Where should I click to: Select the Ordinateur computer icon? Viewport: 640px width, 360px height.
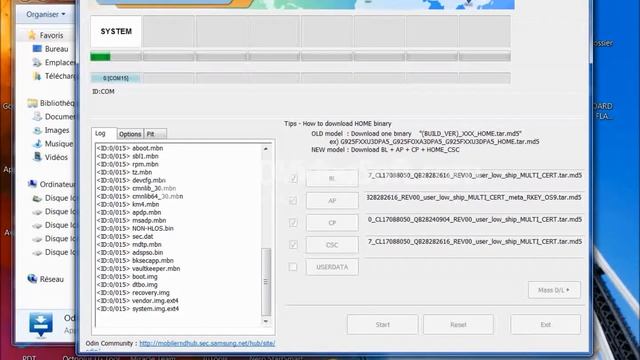click(x=32, y=184)
